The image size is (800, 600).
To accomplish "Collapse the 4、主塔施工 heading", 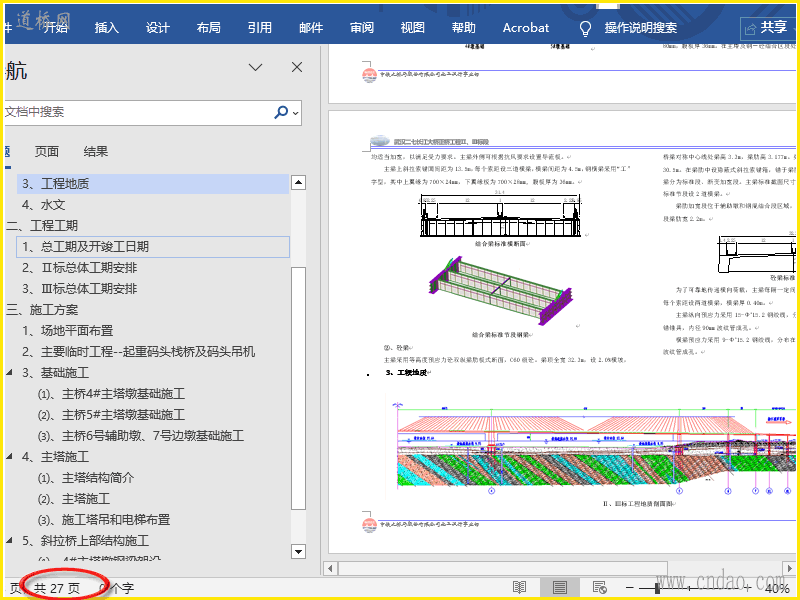I will (x=9, y=457).
